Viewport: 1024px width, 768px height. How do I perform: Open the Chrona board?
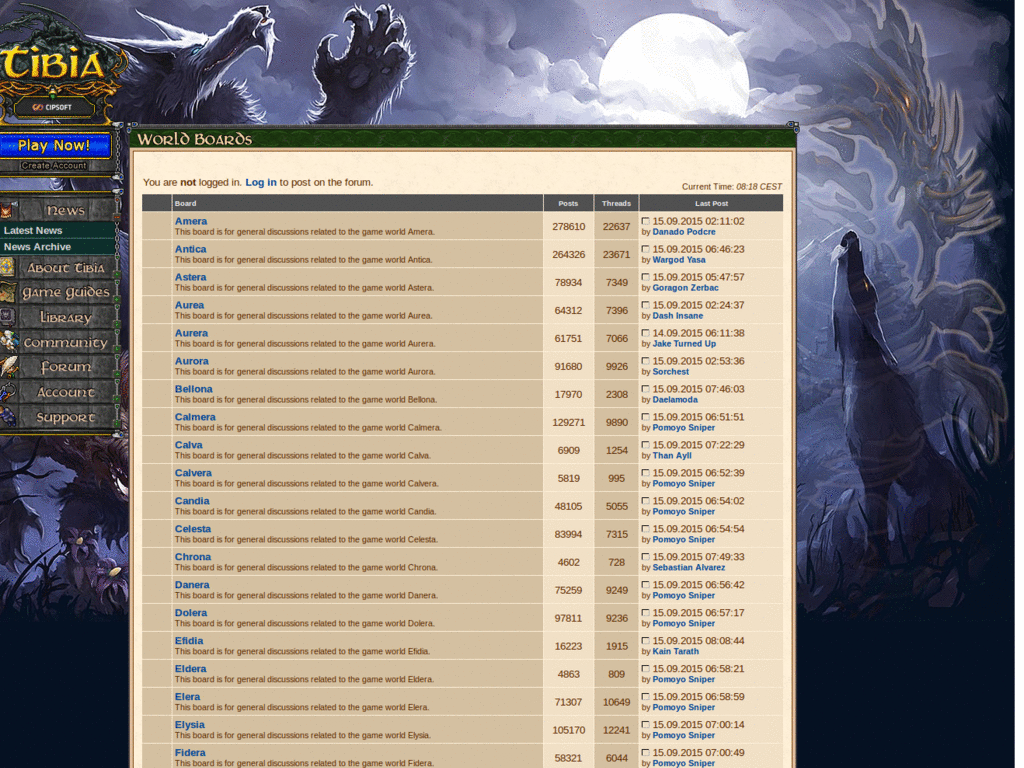193,557
